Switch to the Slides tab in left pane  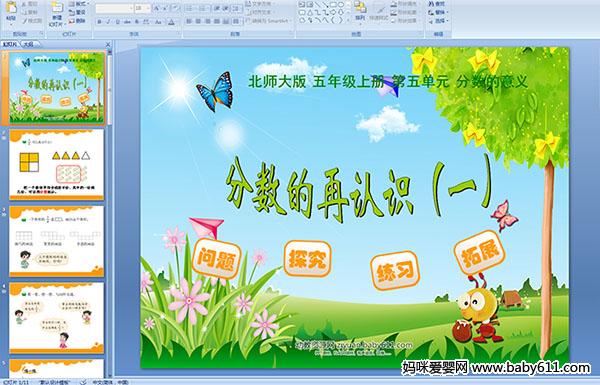tap(10, 44)
